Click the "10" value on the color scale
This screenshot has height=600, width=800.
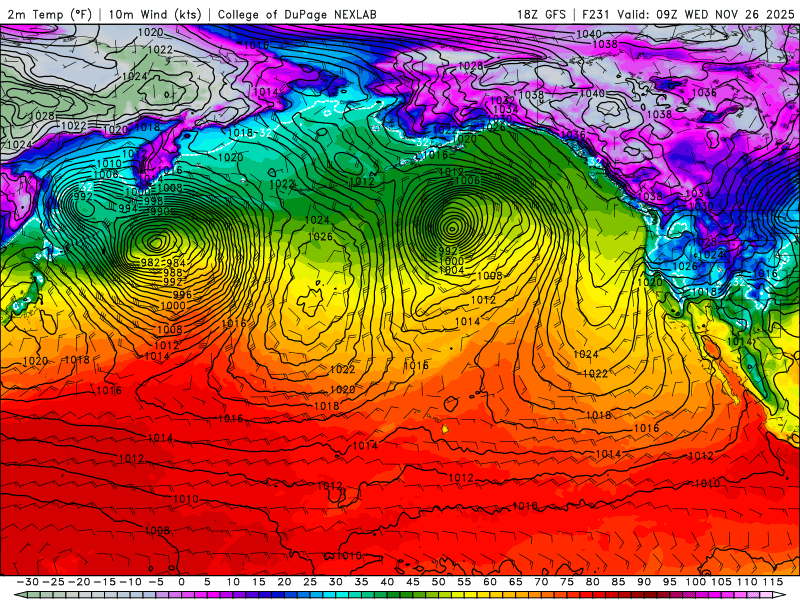(233, 582)
